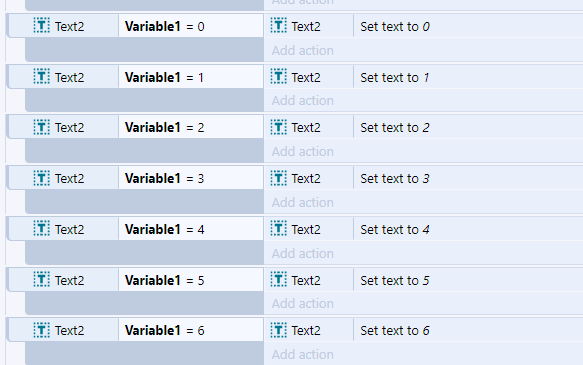
Task: Click Add action under Variable1 = 5 event
Action: pyautogui.click(x=303, y=303)
